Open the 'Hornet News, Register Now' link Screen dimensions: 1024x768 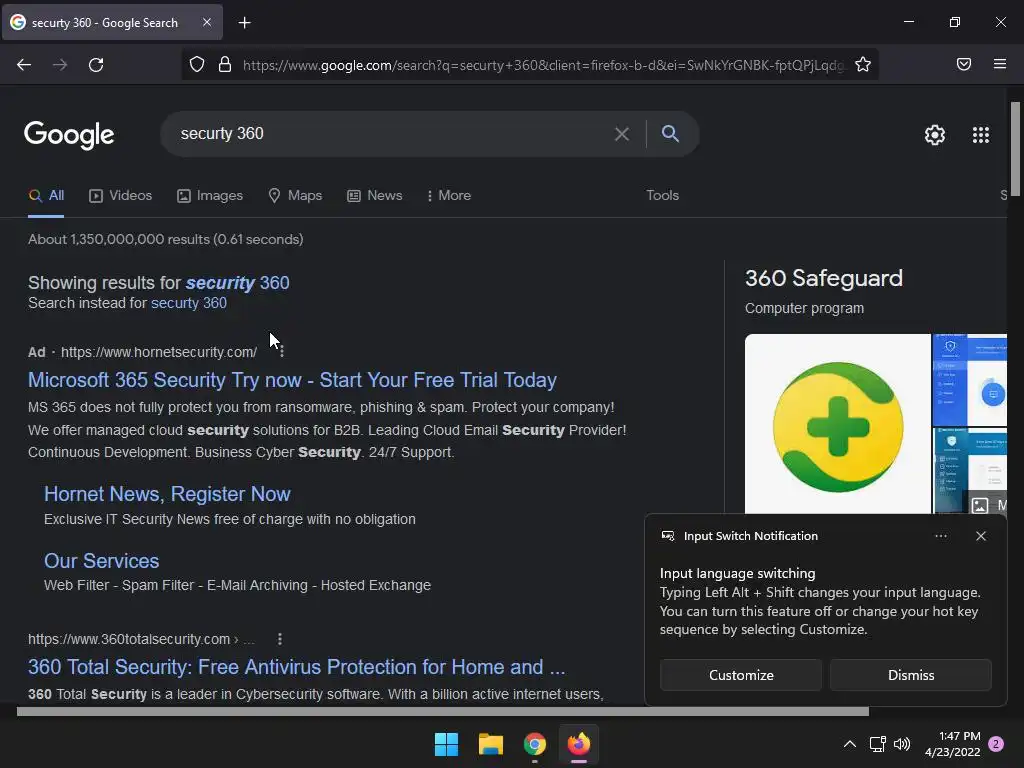(x=167, y=494)
